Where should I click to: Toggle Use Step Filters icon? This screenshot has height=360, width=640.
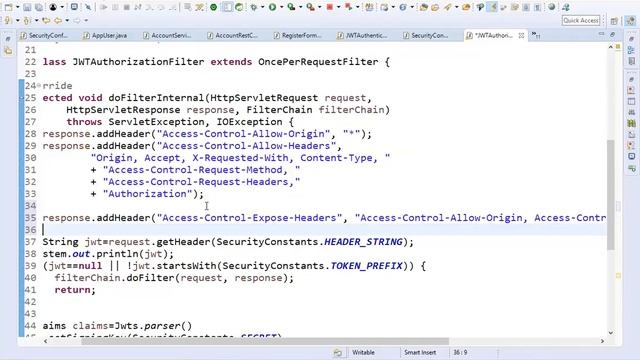click(199, 7)
